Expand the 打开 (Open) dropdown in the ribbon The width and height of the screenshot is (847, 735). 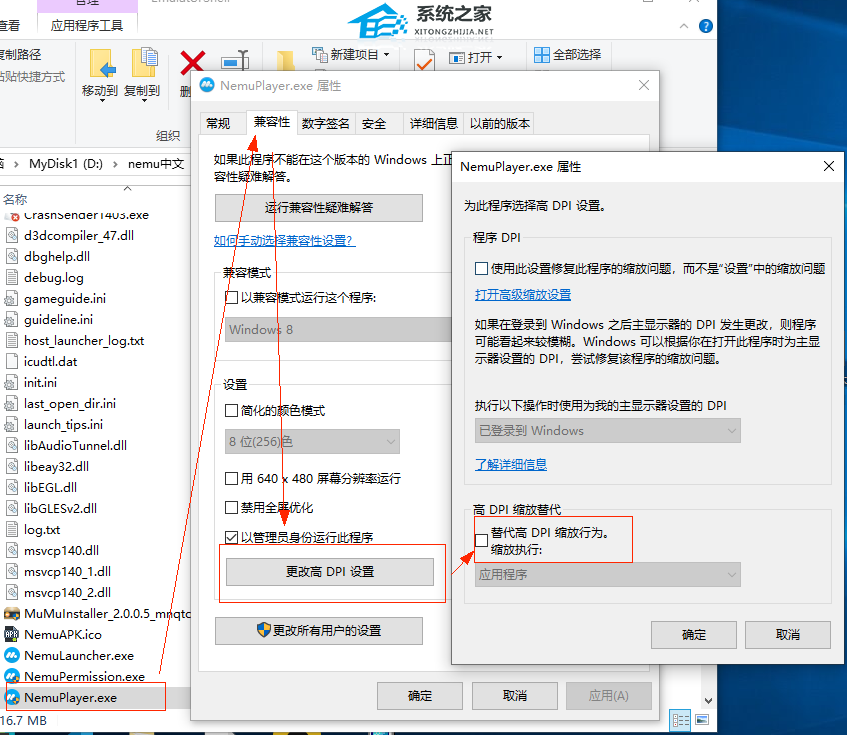point(499,57)
